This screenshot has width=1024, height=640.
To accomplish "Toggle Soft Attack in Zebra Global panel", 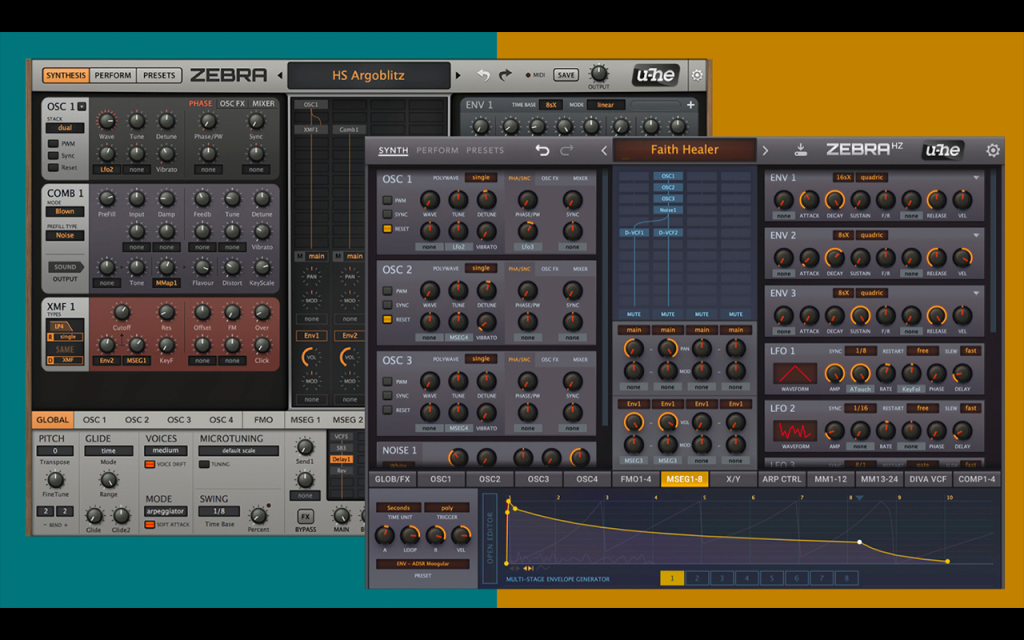I will [150, 524].
